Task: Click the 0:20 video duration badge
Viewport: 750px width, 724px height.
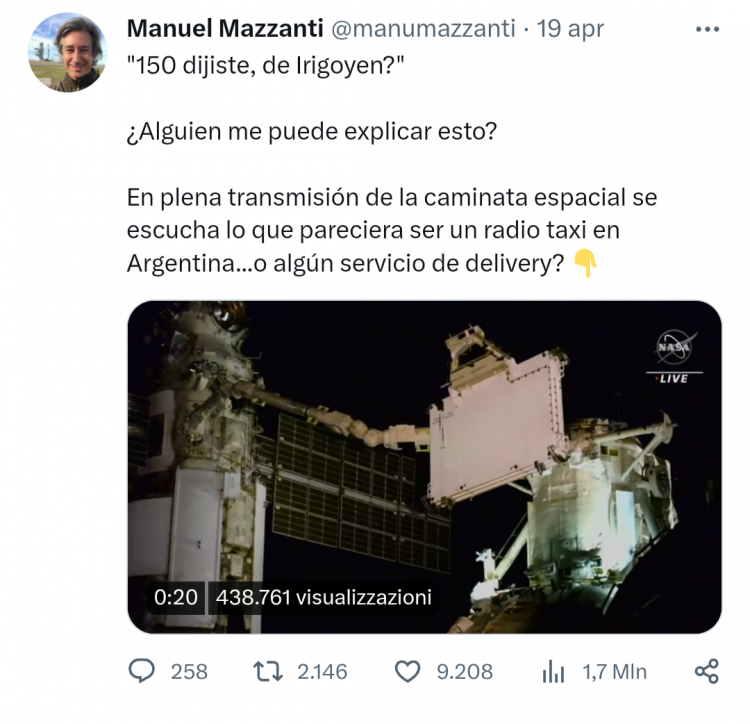Action: pos(176,597)
